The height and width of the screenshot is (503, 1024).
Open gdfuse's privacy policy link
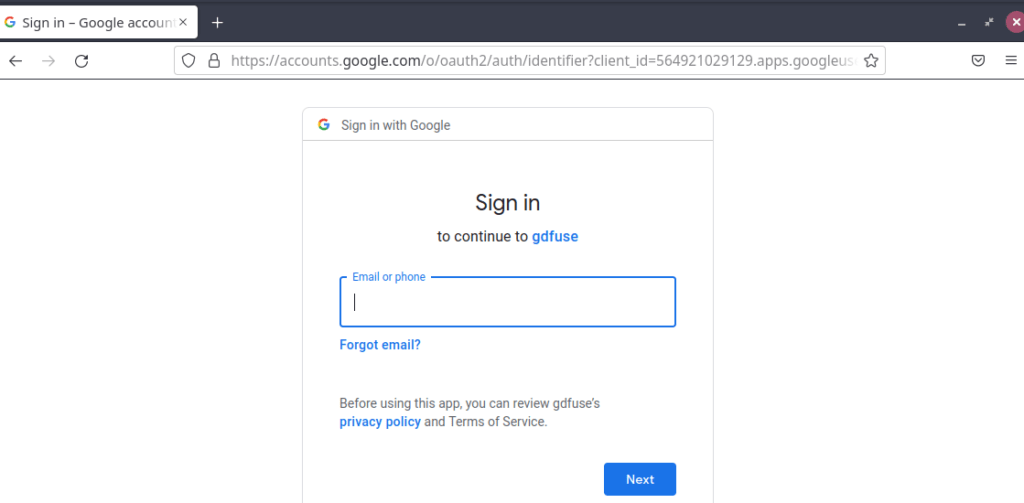tap(380, 421)
